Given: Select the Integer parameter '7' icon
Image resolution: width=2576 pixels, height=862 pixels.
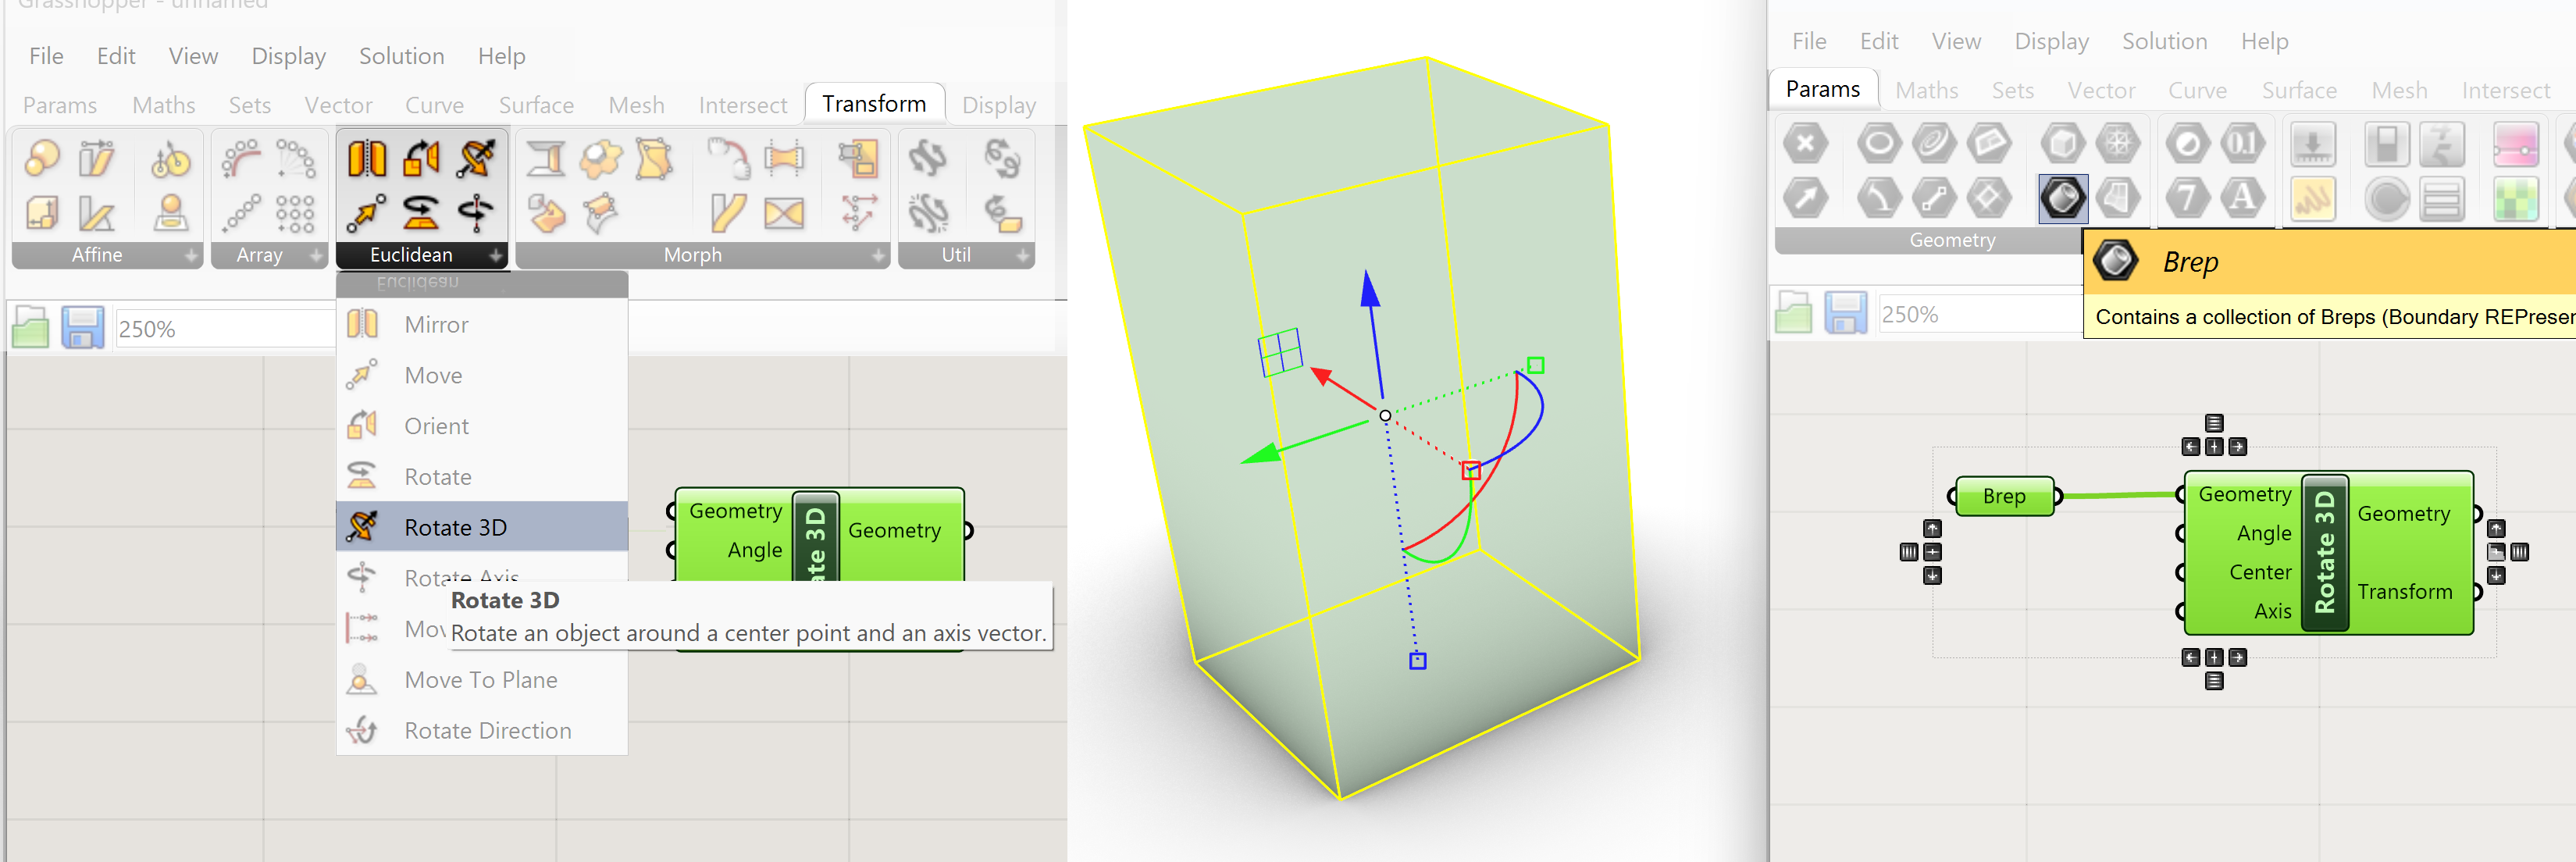Looking at the screenshot, I should [x=2187, y=198].
